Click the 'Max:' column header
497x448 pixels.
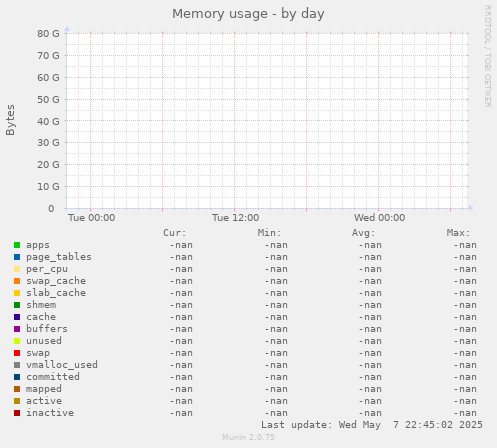tap(458, 233)
